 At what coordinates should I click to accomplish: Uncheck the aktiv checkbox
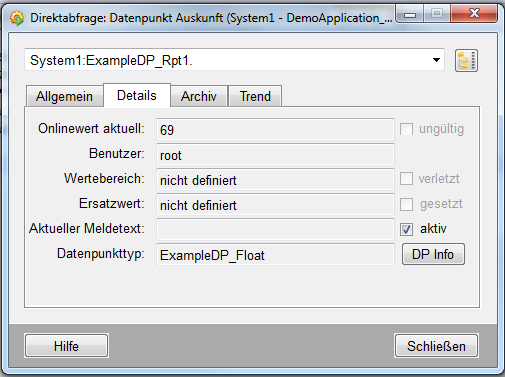coord(406,229)
